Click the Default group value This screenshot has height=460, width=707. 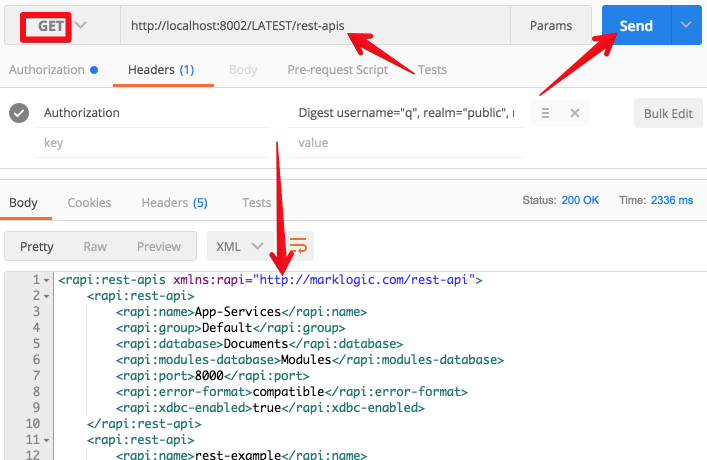click(x=227, y=327)
